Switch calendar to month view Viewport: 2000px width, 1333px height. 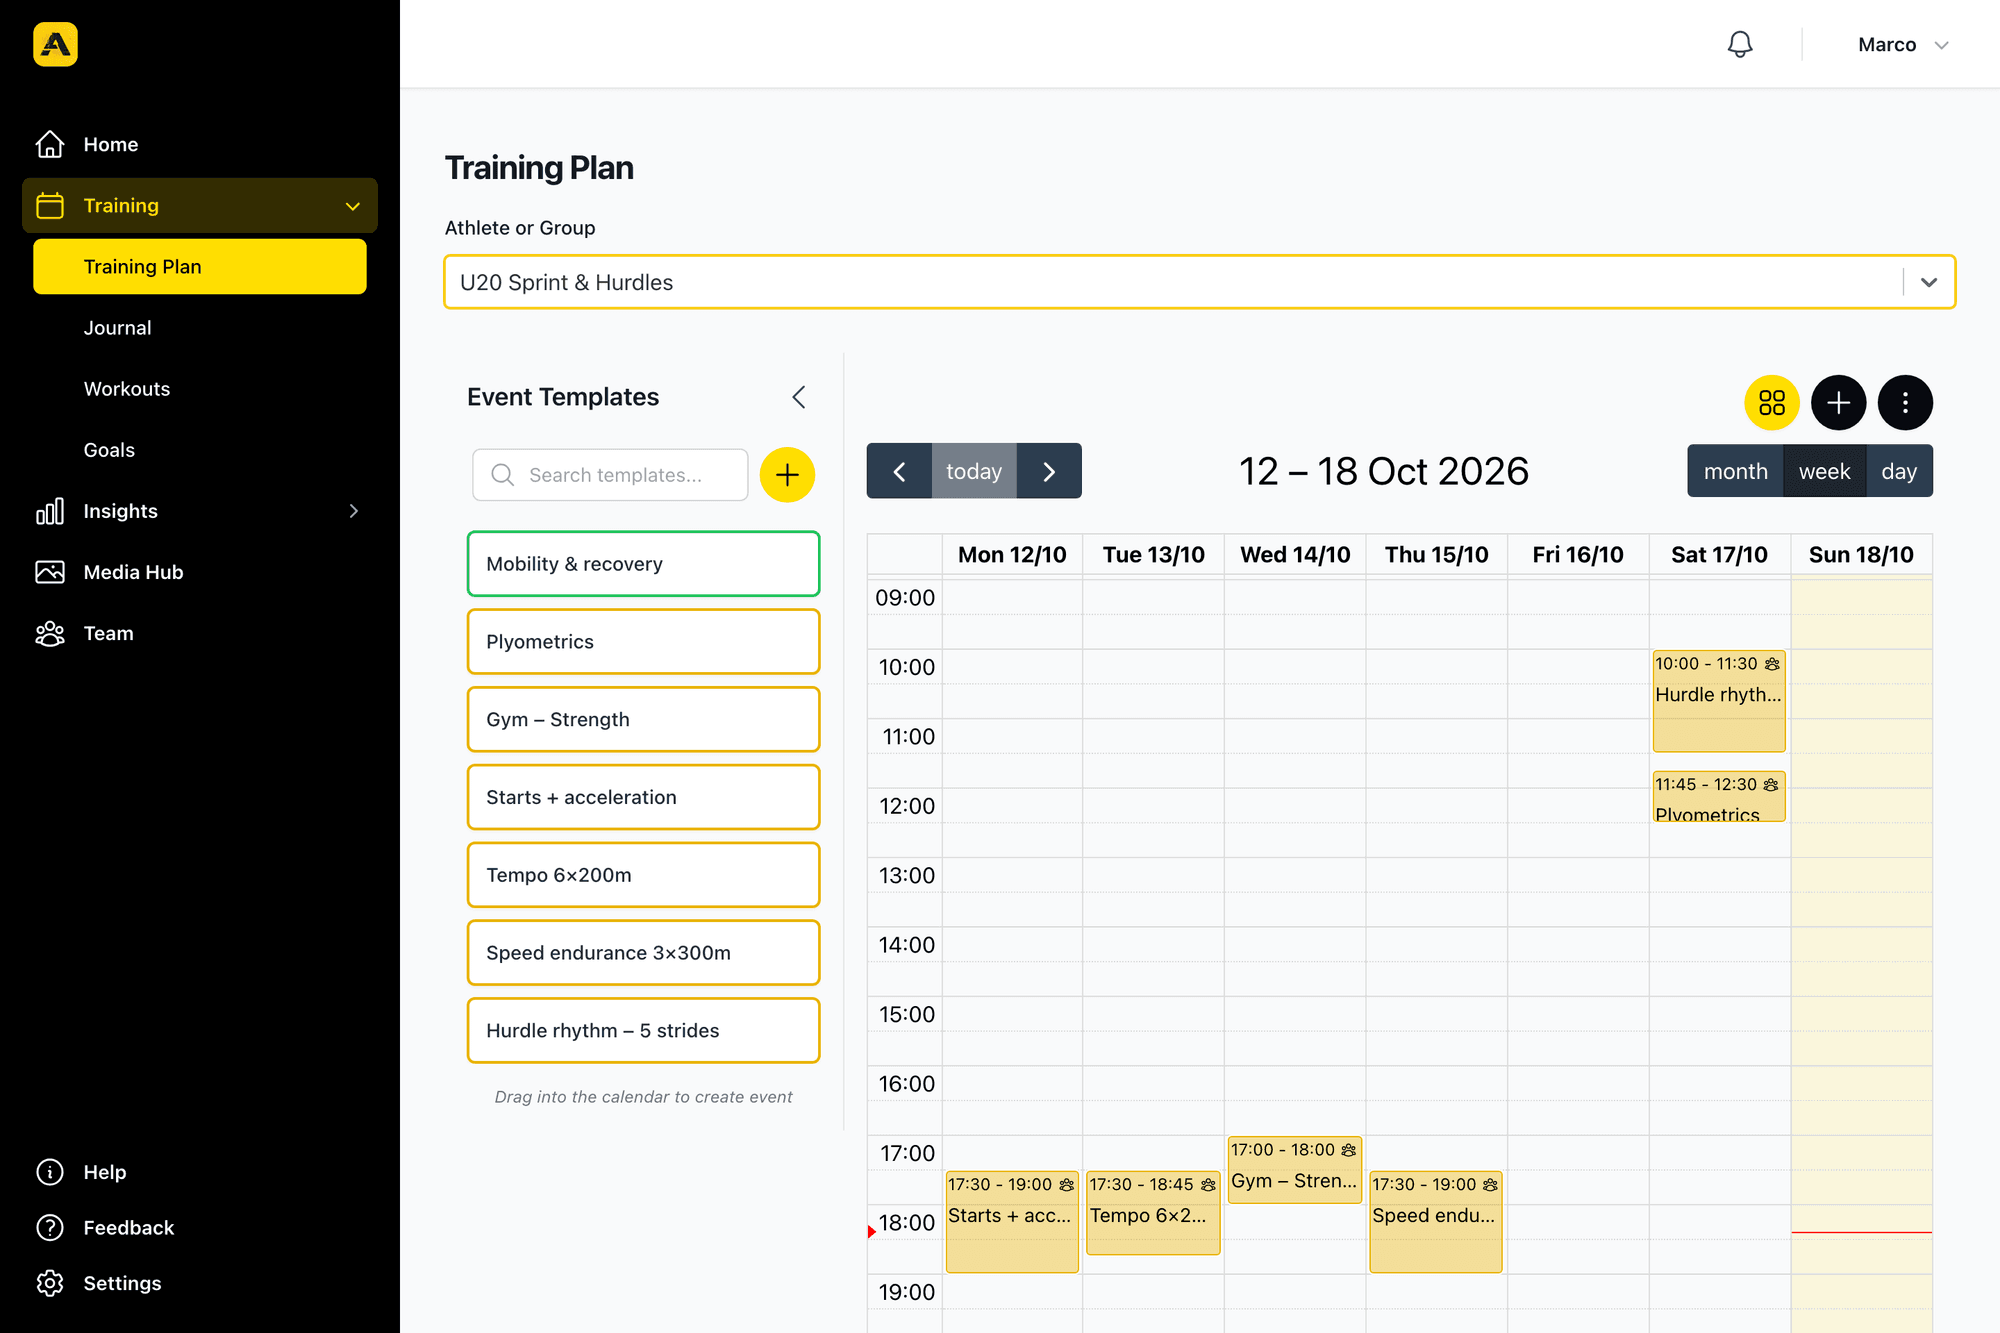tap(1736, 471)
